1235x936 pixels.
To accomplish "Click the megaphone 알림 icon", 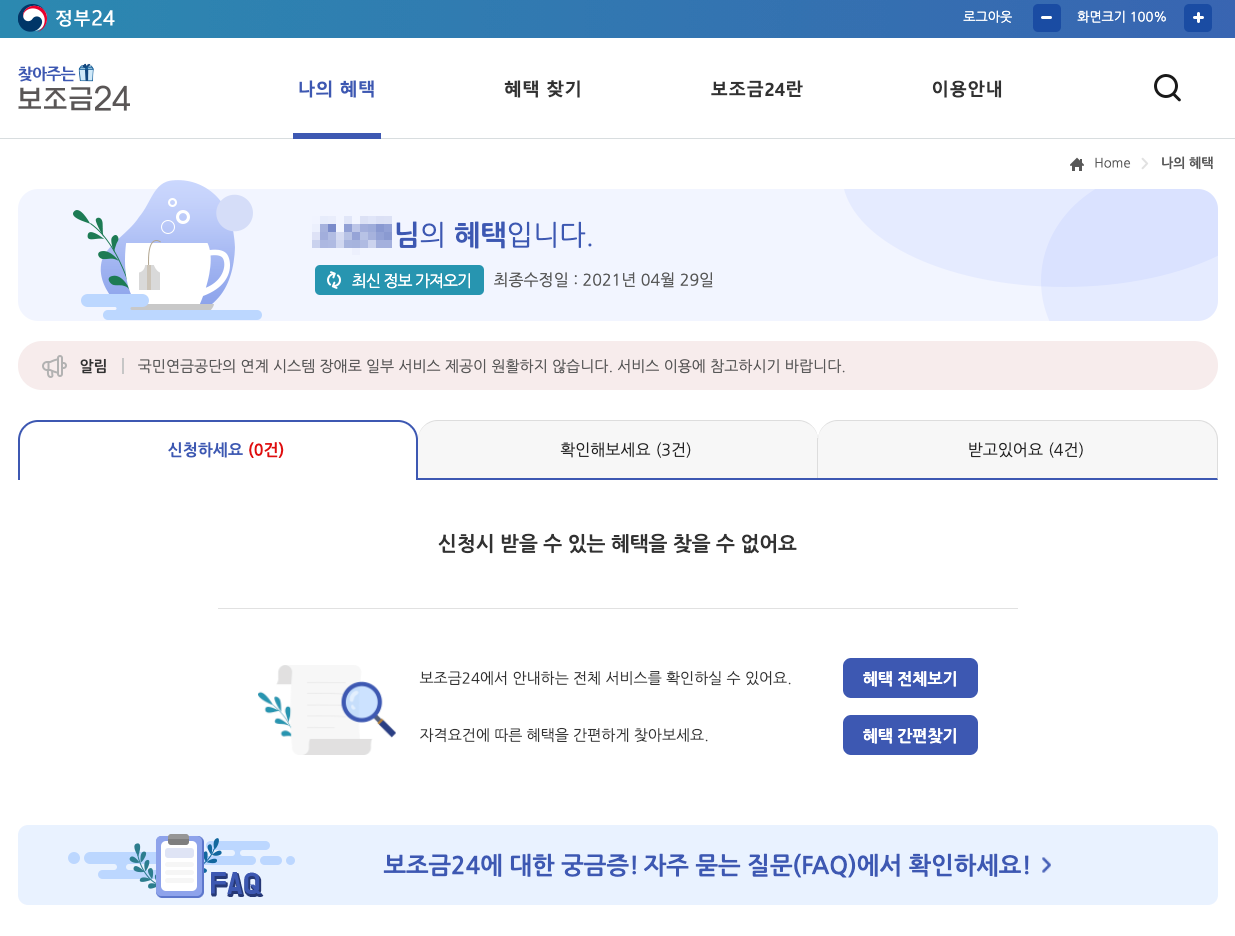I will point(54,366).
